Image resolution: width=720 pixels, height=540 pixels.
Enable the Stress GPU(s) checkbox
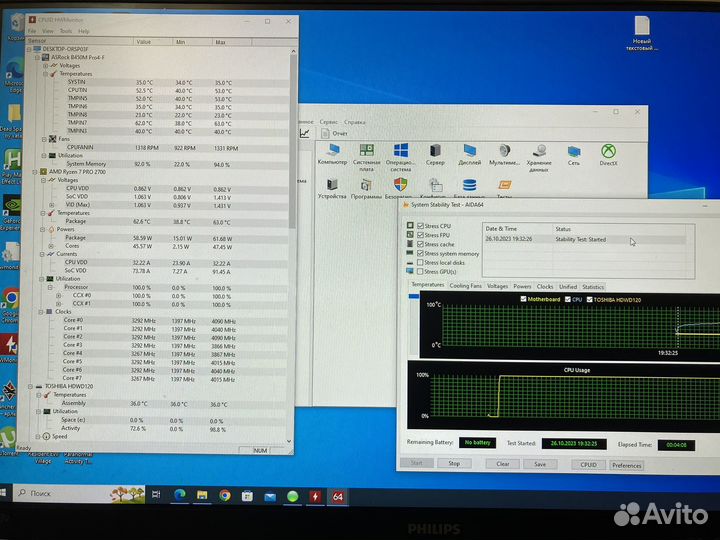[420, 271]
